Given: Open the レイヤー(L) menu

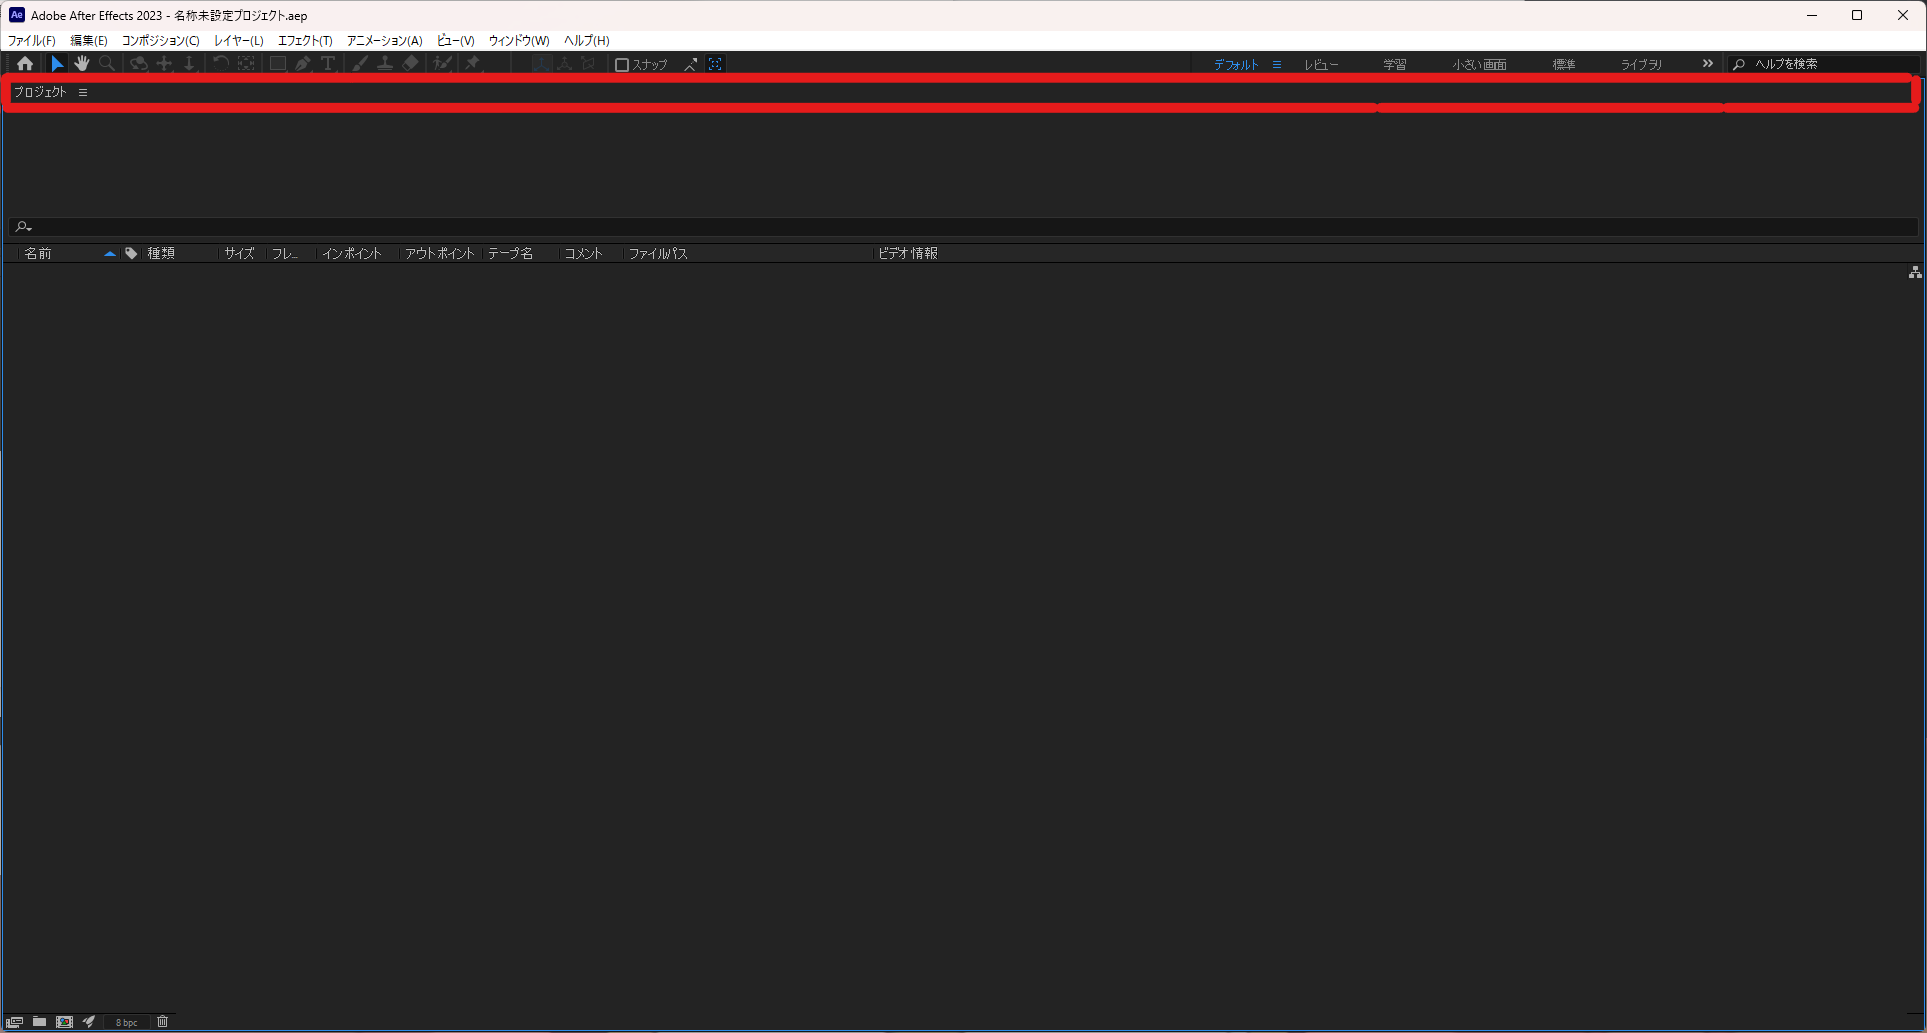Looking at the screenshot, I should [x=239, y=41].
